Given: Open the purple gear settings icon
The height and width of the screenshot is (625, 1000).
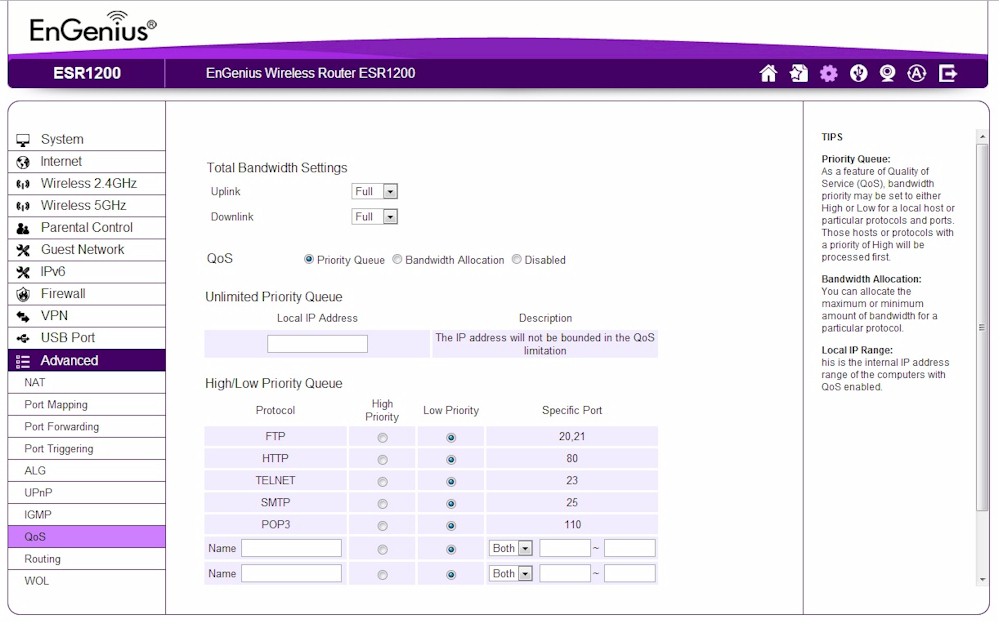Looking at the screenshot, I should click(x=828, y=74).
